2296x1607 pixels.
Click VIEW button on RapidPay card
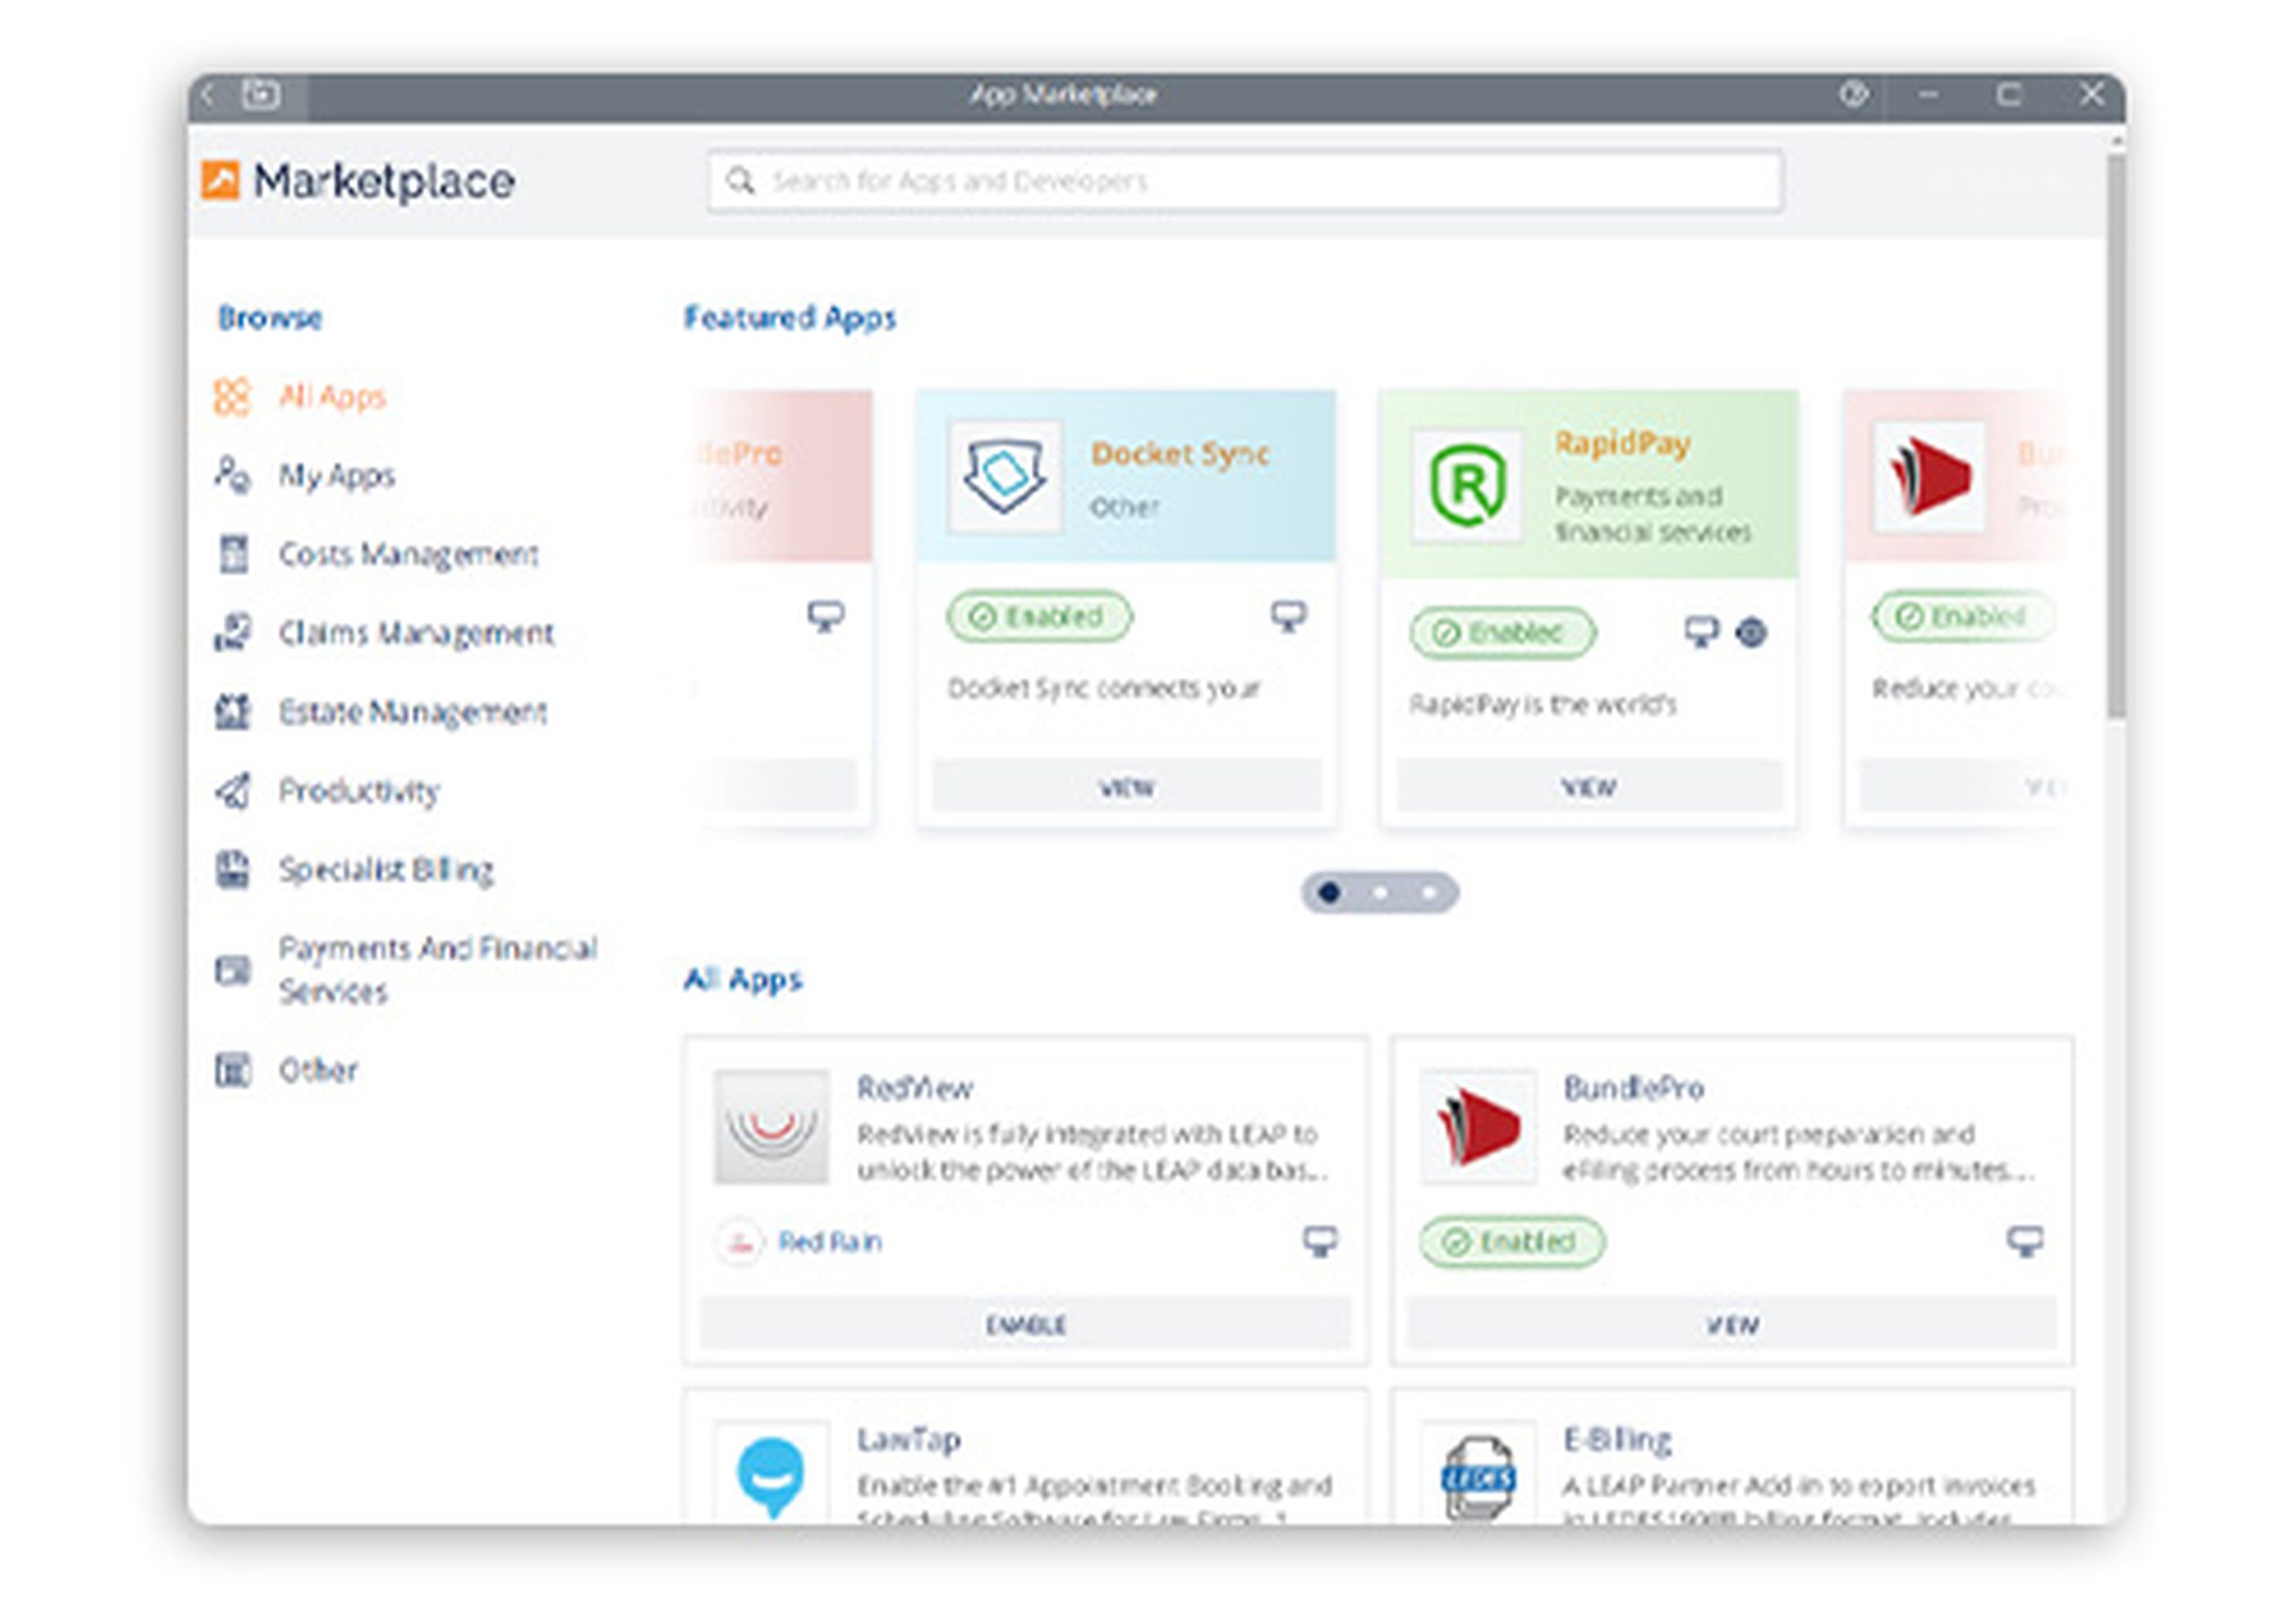click(1588, 787)
